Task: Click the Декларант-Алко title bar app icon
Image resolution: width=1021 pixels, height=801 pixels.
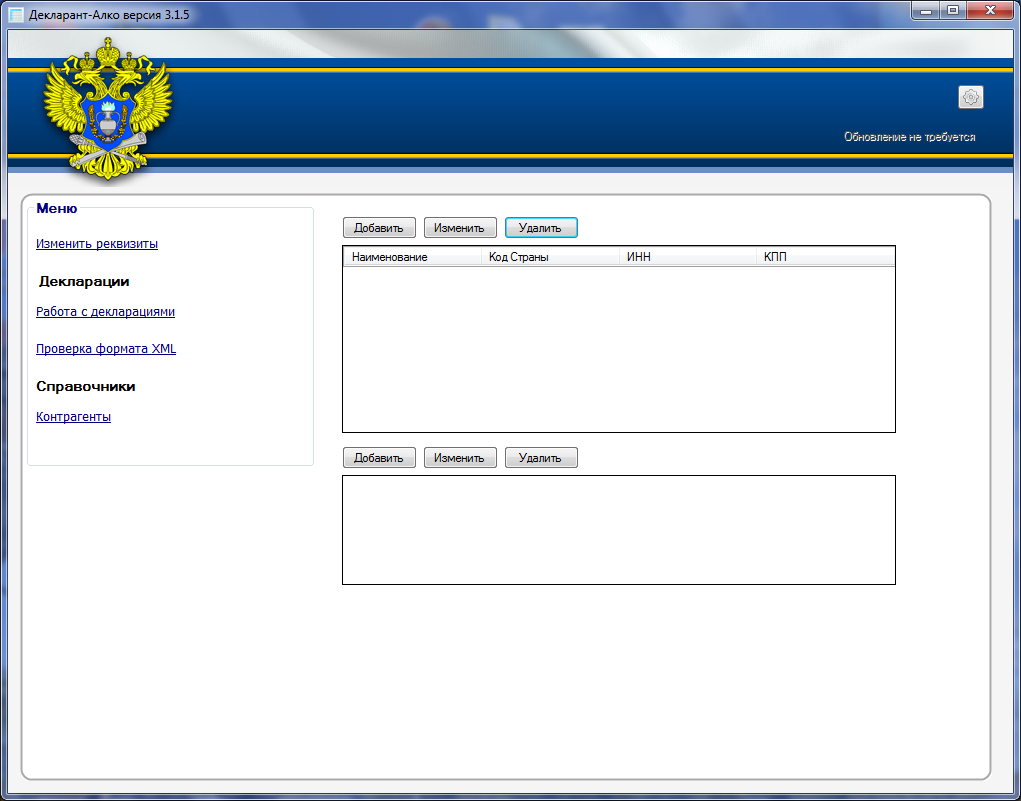Action: tap(16, 15)
